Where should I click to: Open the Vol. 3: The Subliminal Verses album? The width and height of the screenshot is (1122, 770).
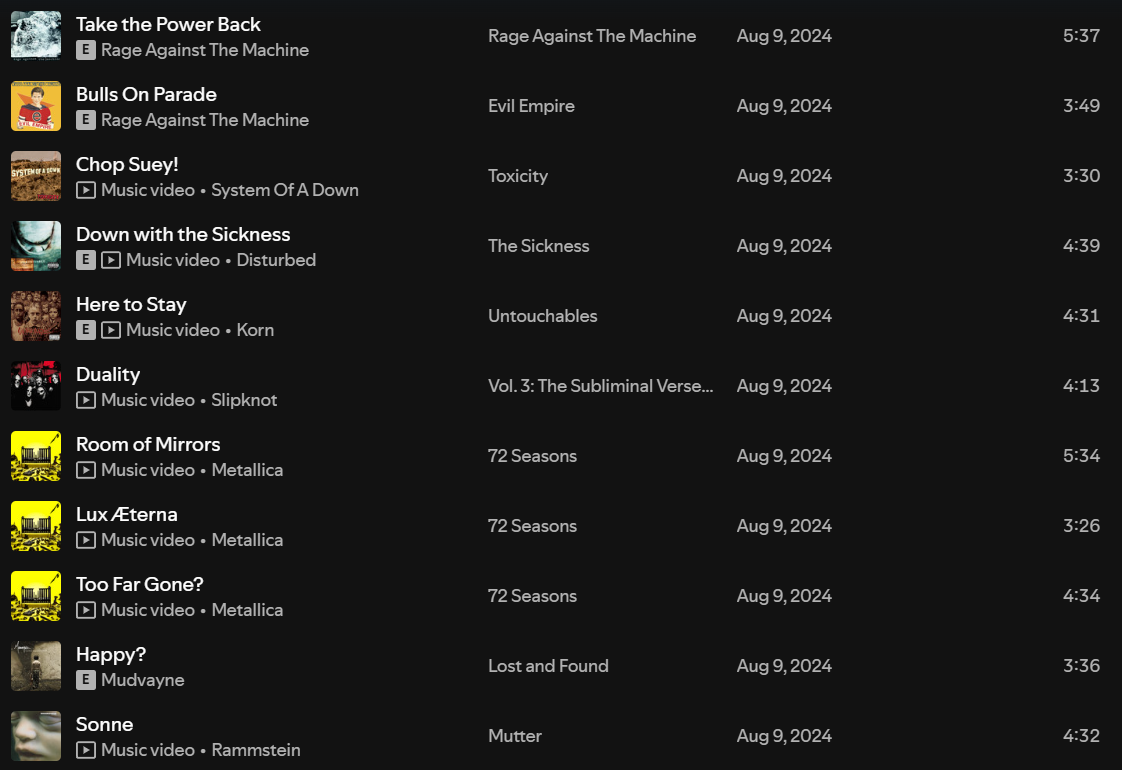(x=600, y=386)
